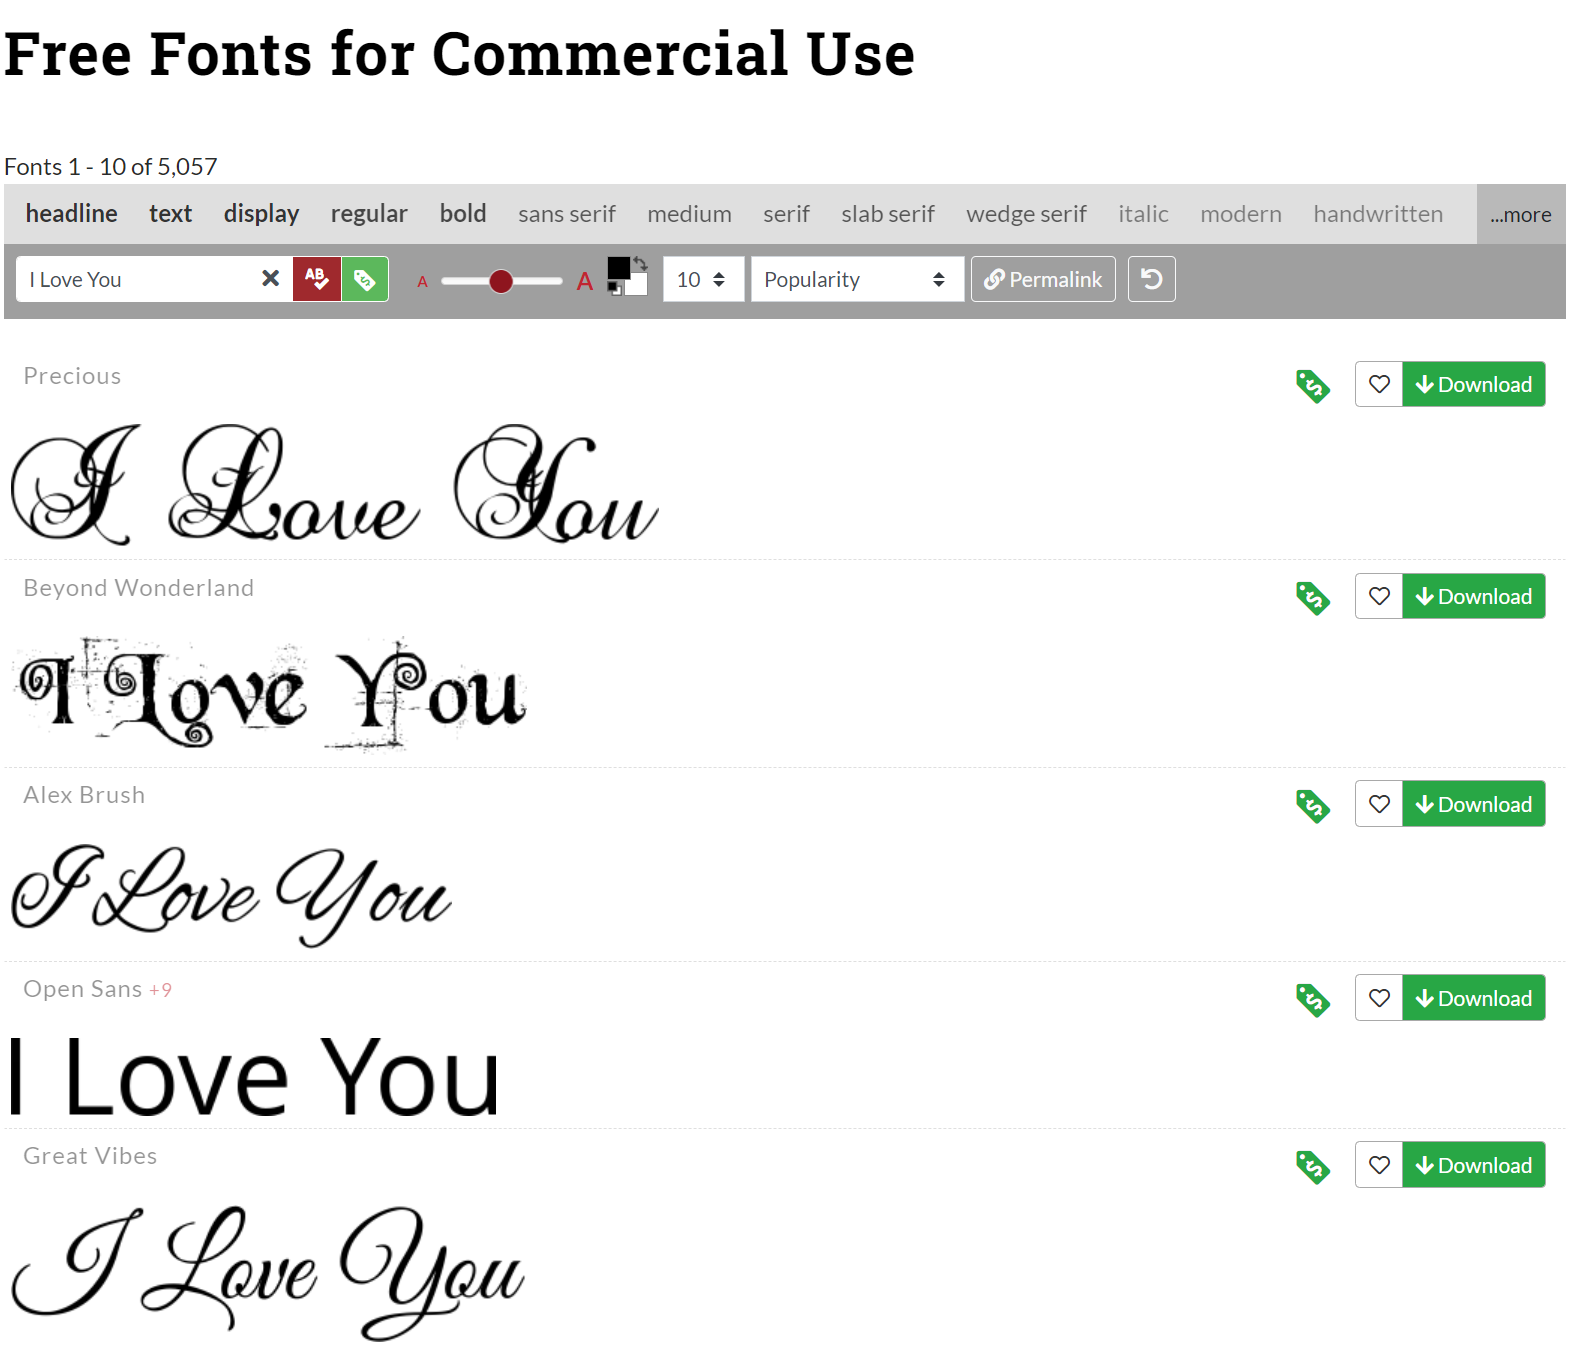Viewport: 1578px width, 1345px height.
Task: Select the serif tag filter
Action: 786,214
